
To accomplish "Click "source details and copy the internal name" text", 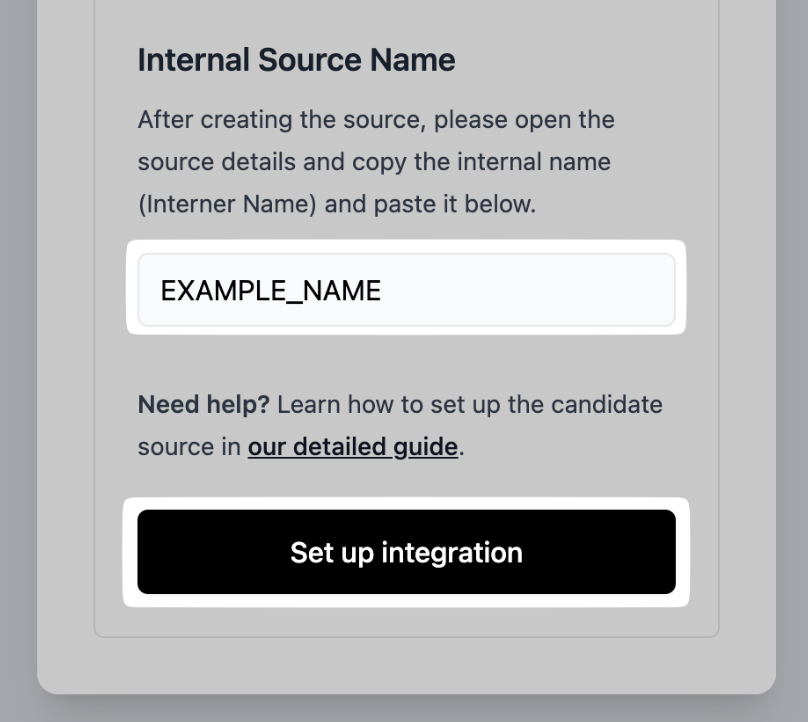I will point(374,162).
